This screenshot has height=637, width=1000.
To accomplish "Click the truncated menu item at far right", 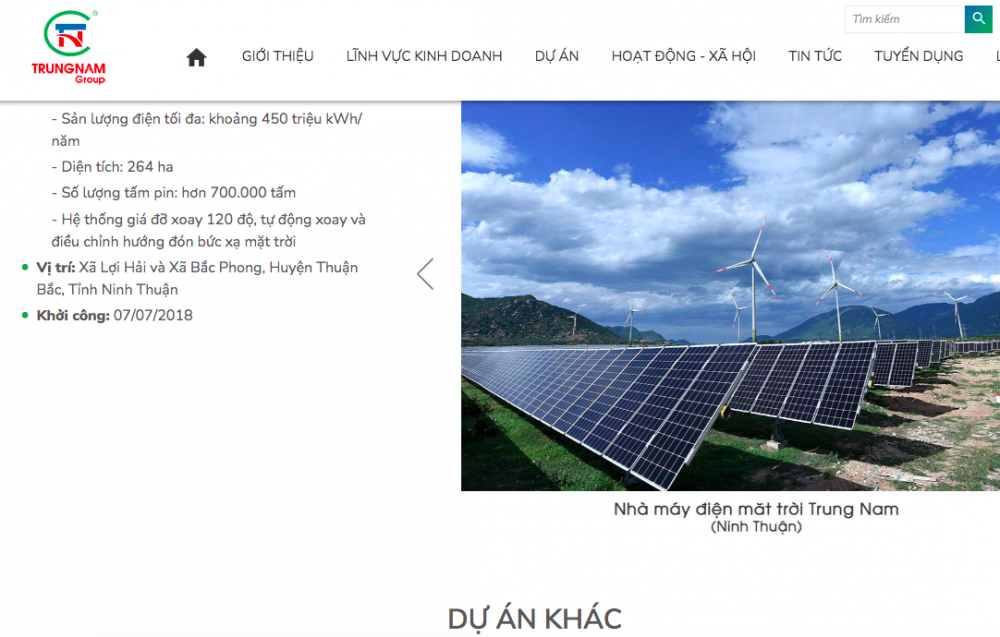I will [x=997, y=56].
